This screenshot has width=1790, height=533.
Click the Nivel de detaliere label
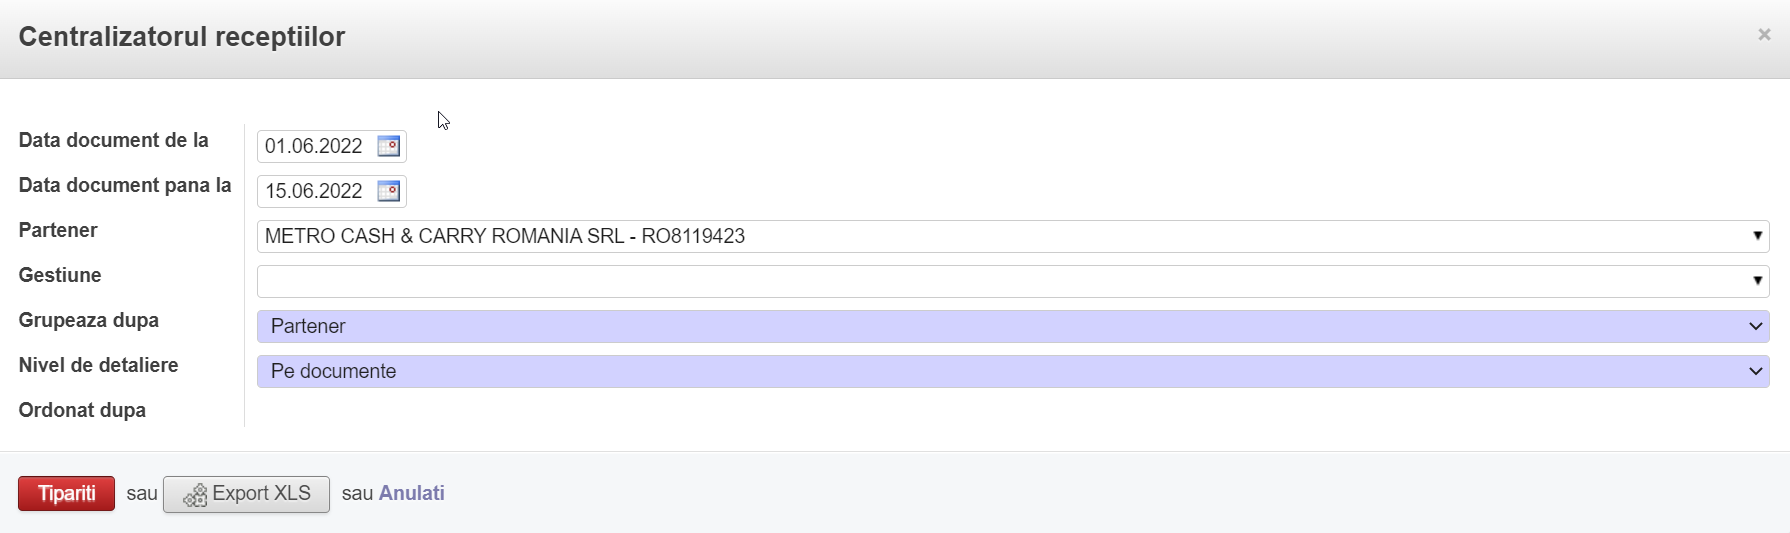98,365
